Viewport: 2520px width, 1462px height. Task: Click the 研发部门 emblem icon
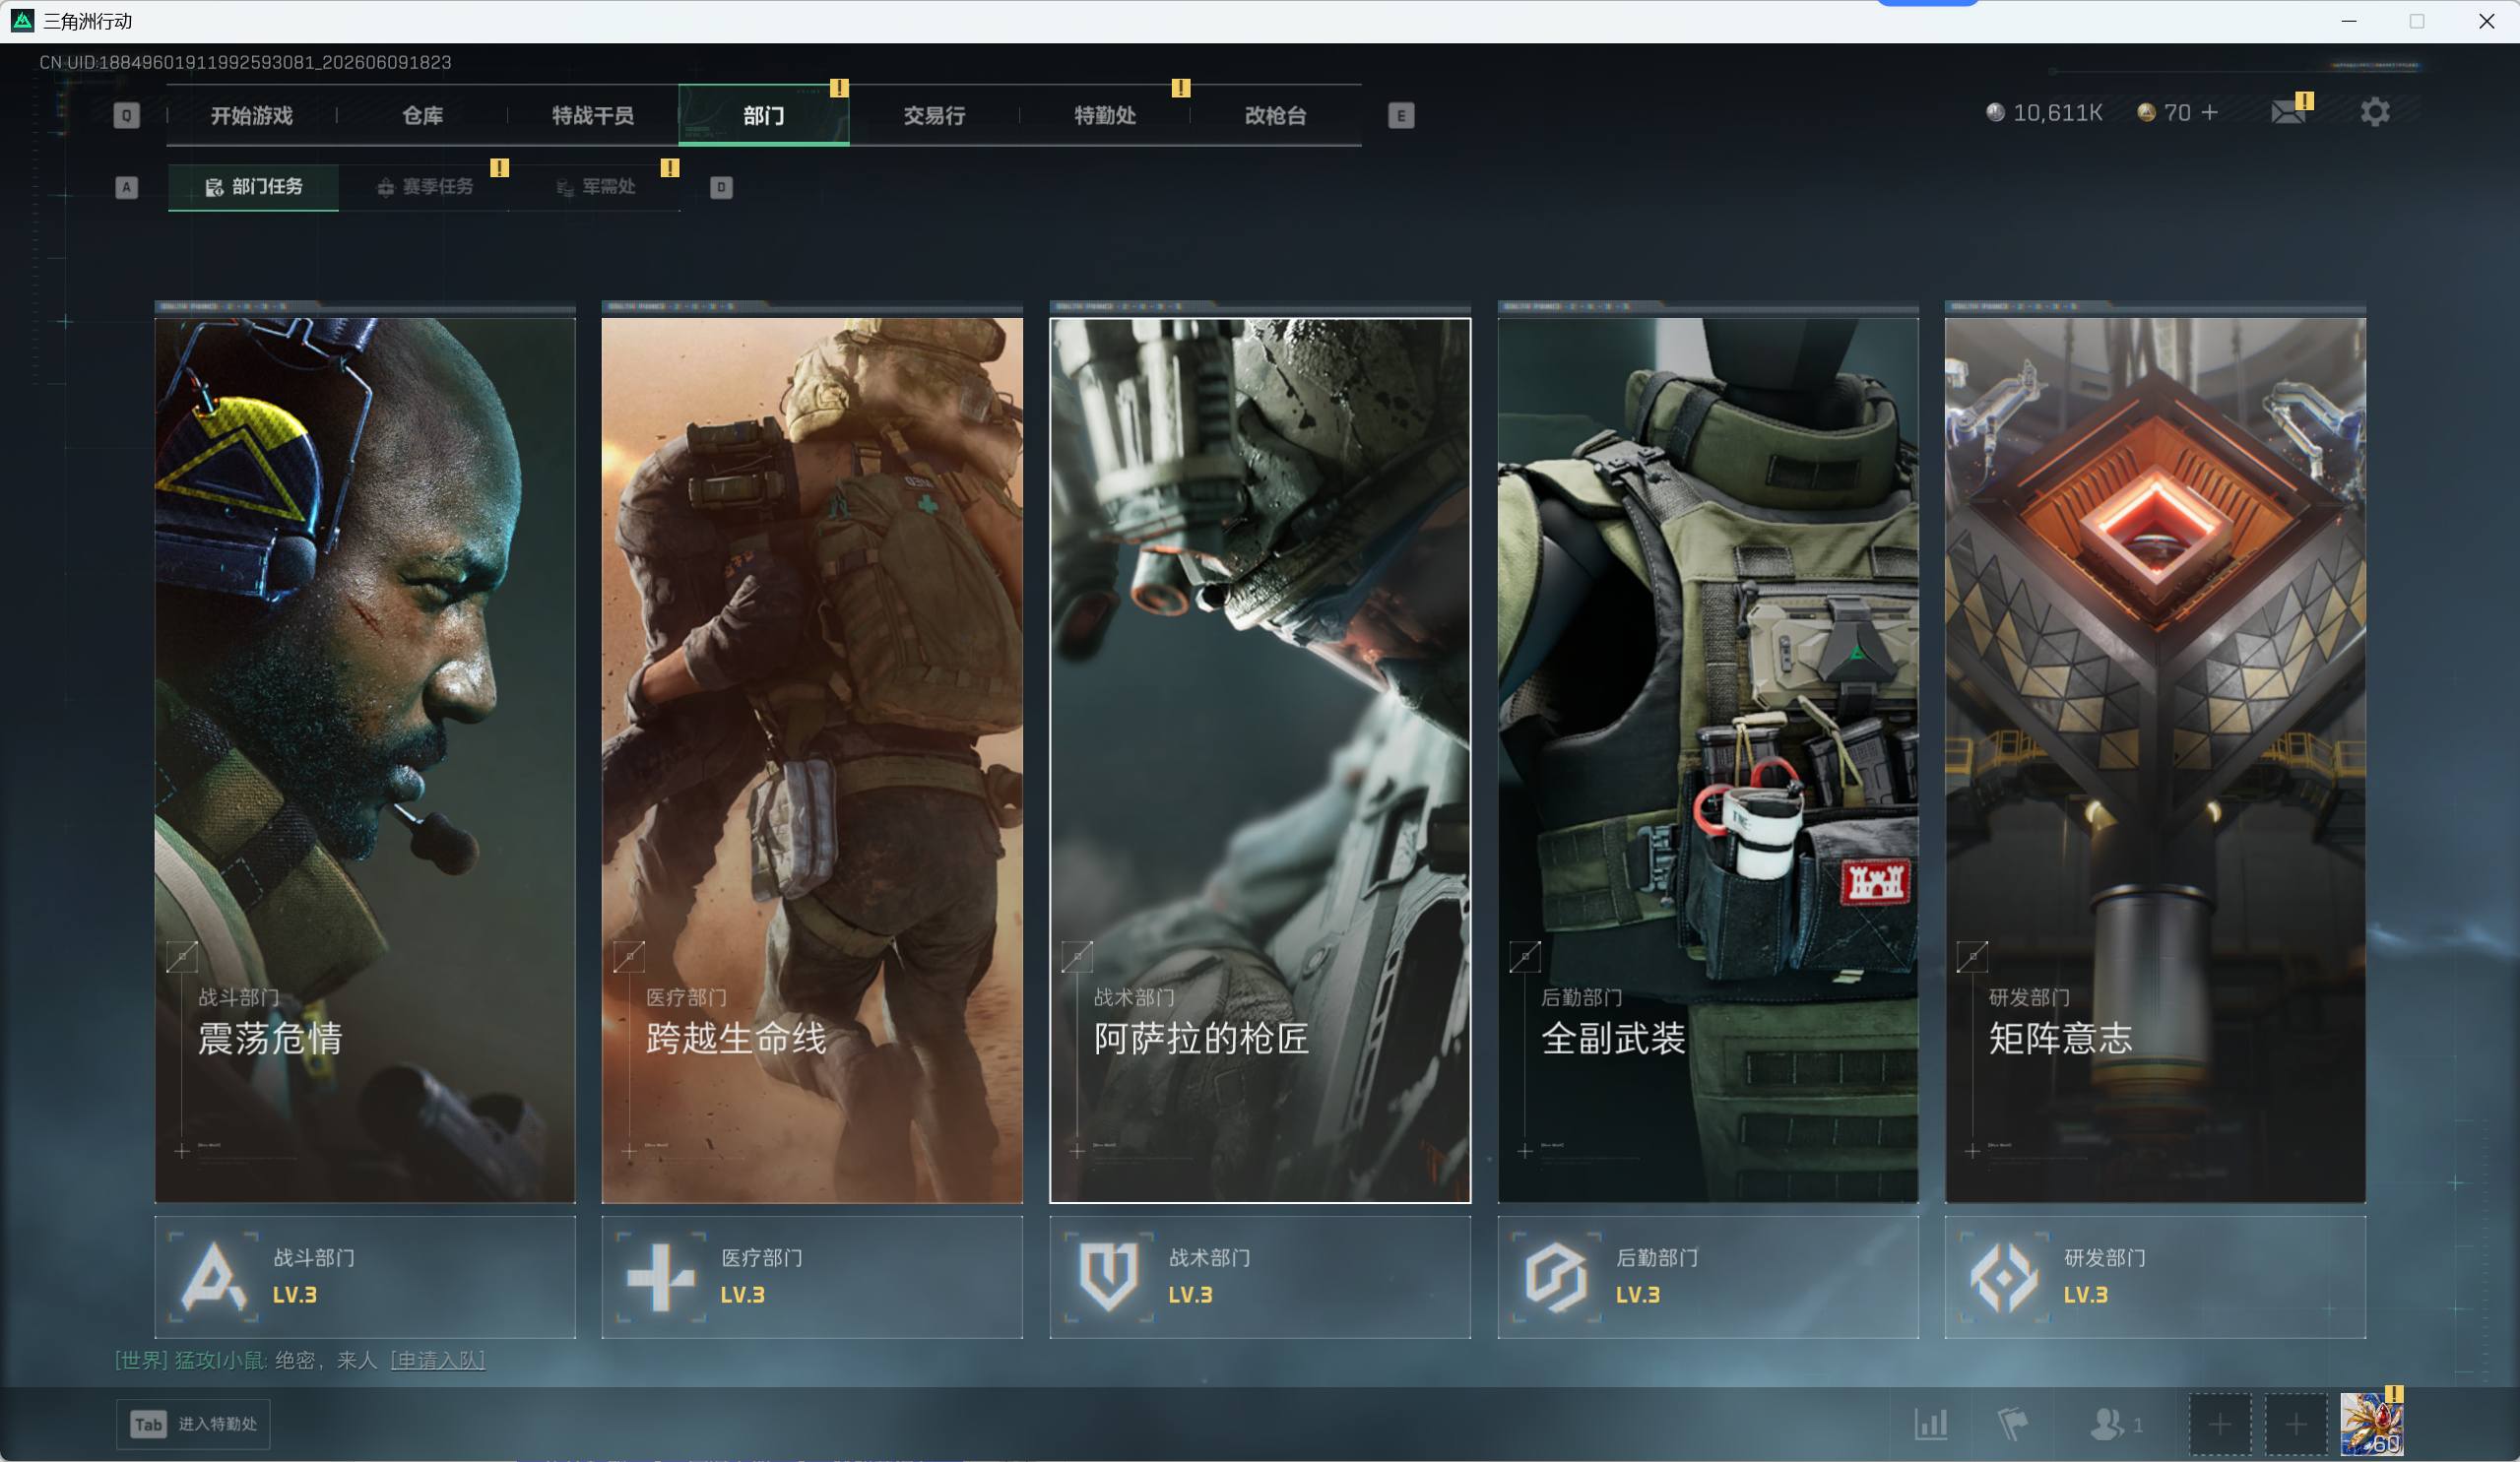coord(2004,1277)
